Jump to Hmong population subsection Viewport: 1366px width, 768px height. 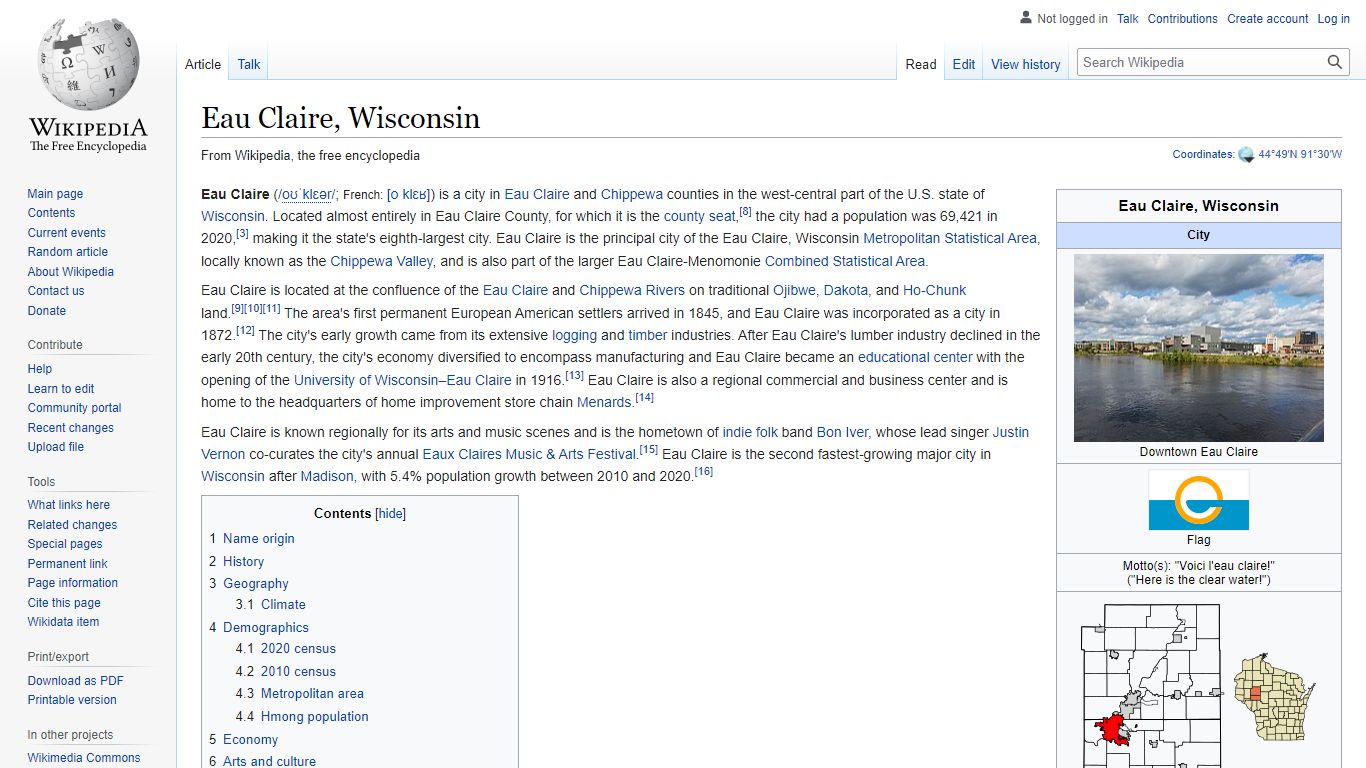point(315,717)
